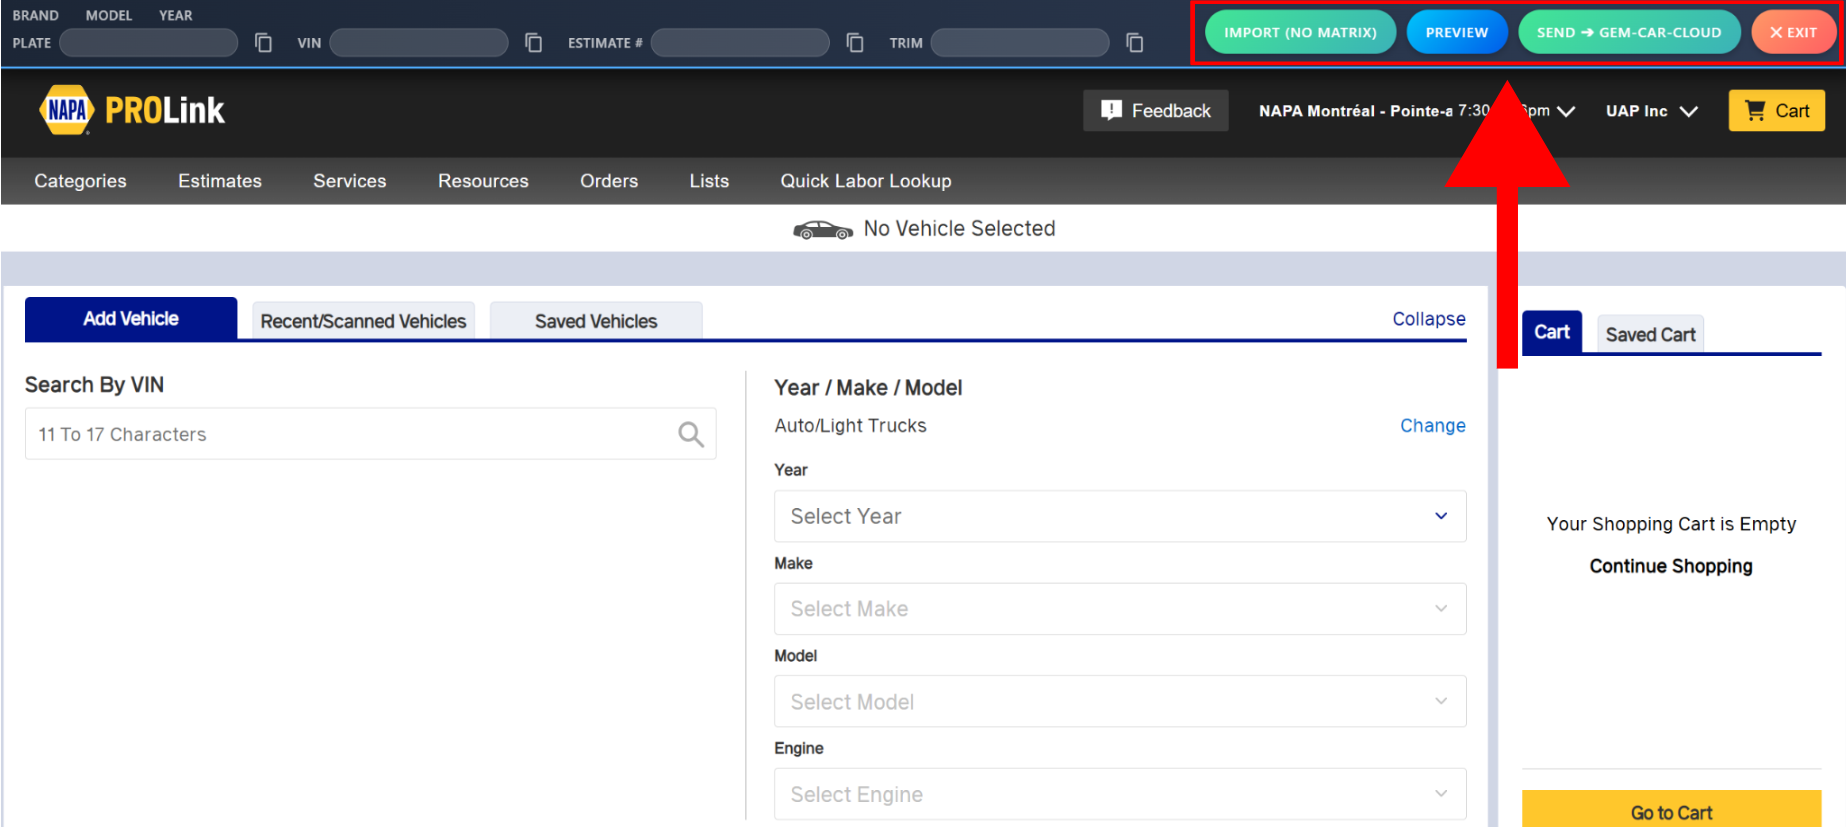Click the Preview button
This screenshot has width=1846, height=827.
1457,33
